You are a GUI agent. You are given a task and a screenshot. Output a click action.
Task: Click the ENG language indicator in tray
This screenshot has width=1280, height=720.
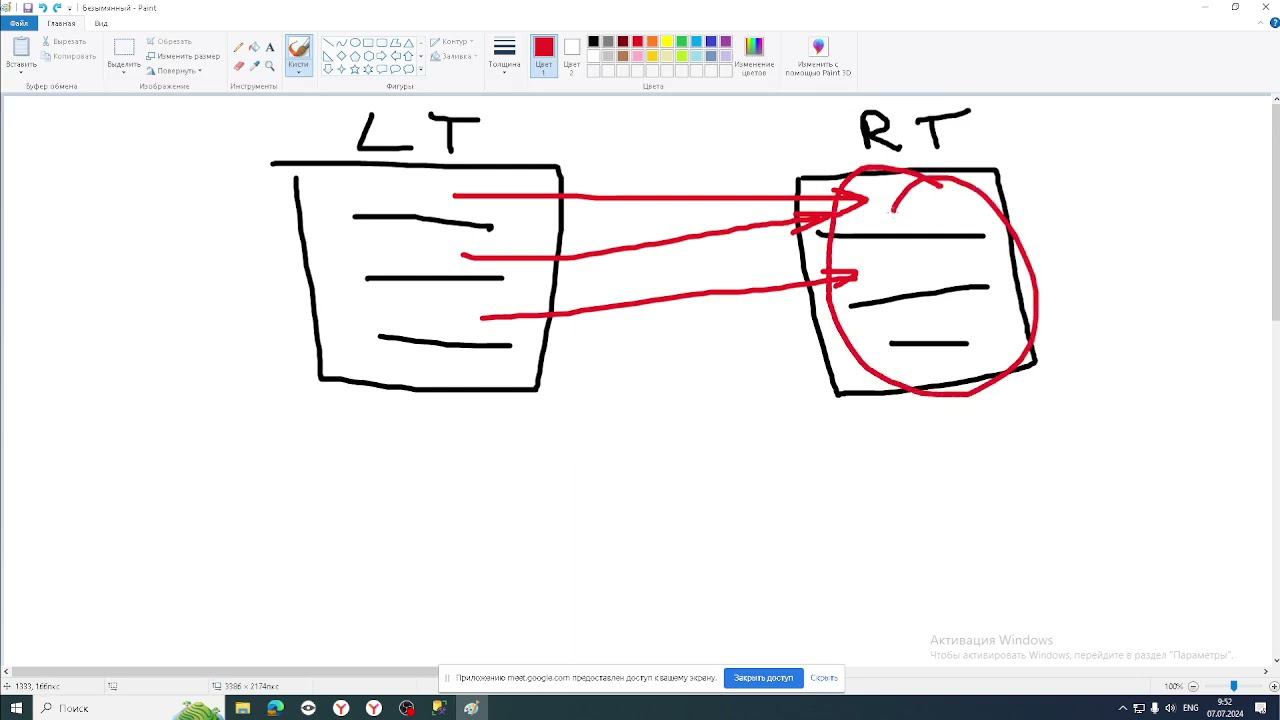pos(1190,708)
